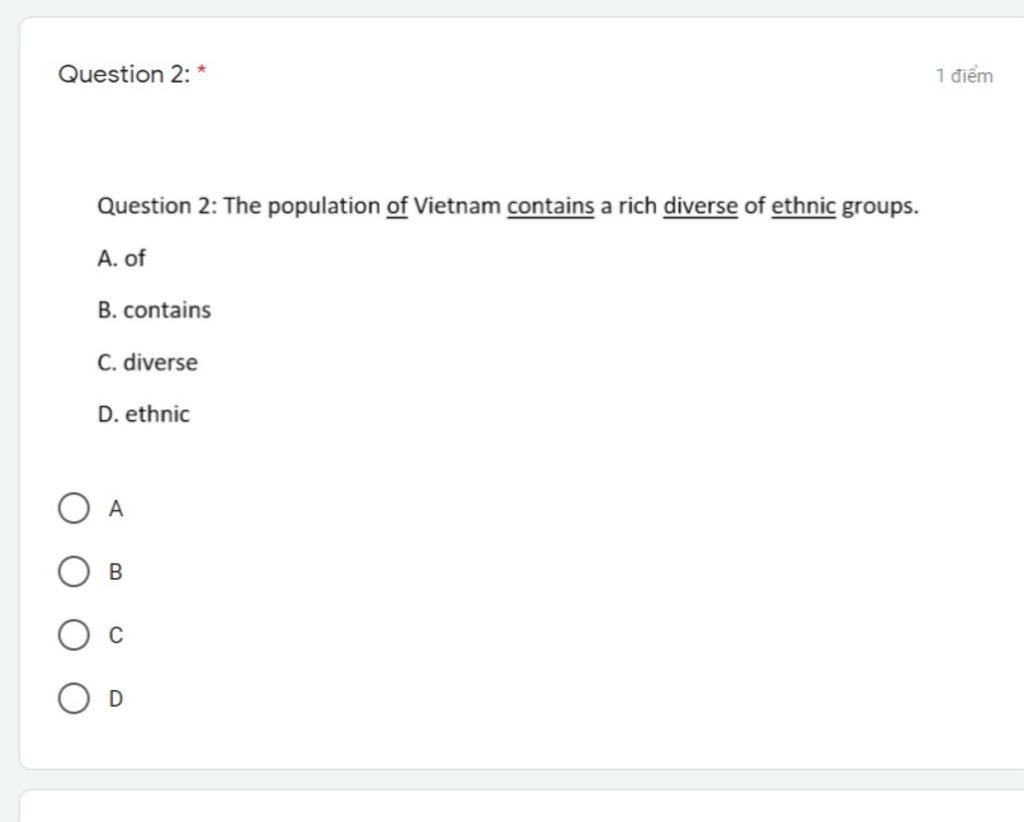Click the word 'population' in question sentence
This screenshot has width=1024, height=822.
[324, 207]
